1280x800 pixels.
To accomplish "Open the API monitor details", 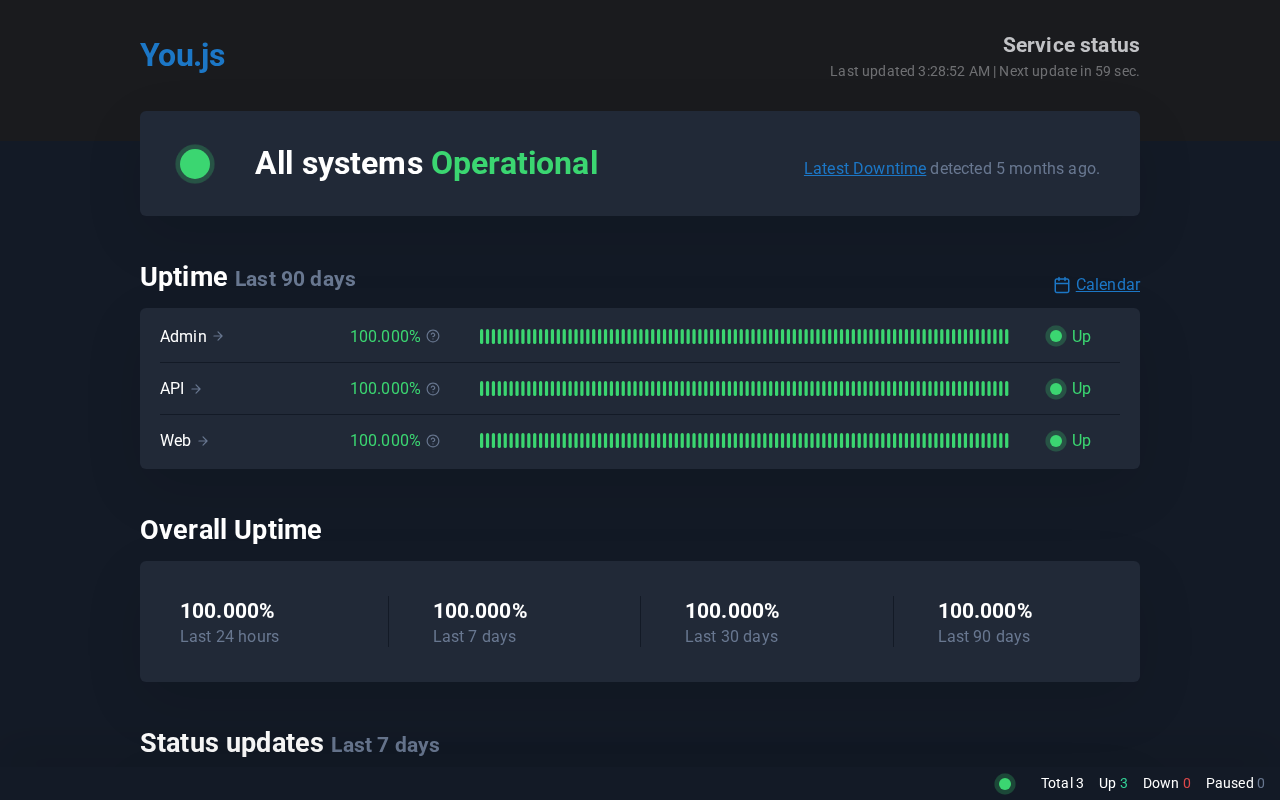I will click(x=172, y=389).
